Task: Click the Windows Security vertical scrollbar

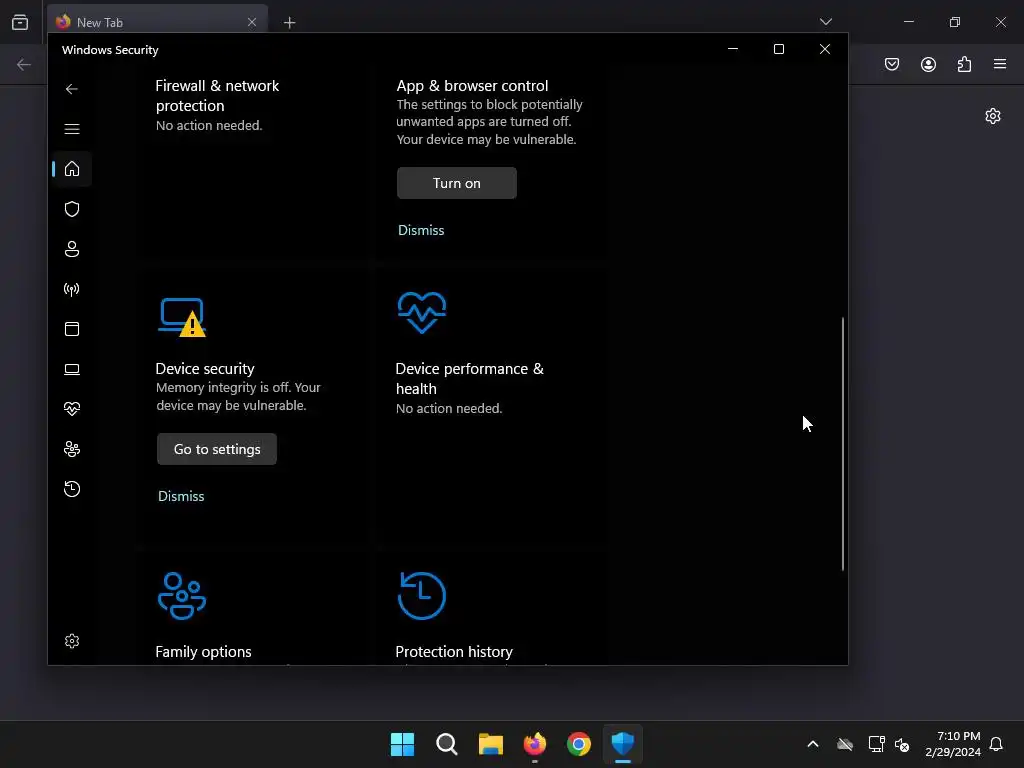Action: click(842, 444)
